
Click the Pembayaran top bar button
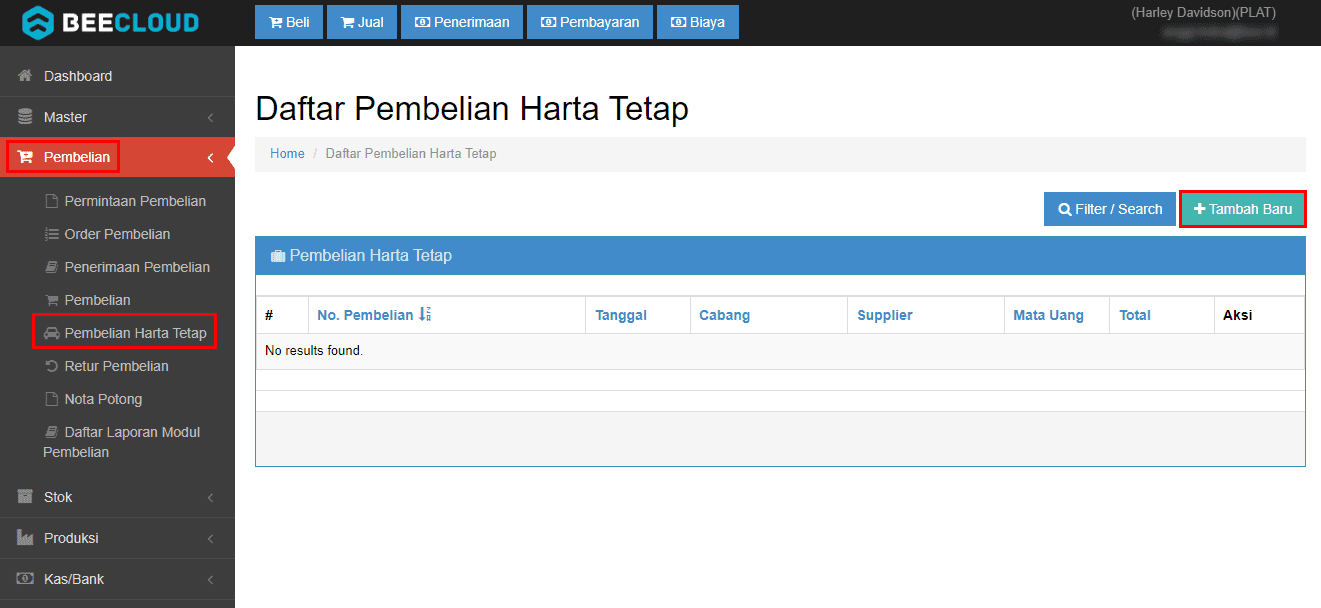tap(590, 22)
